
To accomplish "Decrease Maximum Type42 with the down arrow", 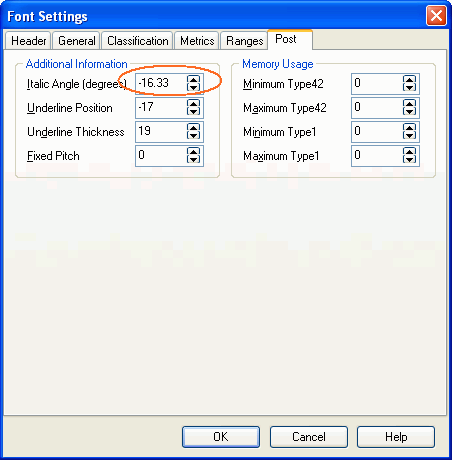I will tap(409, 112).
